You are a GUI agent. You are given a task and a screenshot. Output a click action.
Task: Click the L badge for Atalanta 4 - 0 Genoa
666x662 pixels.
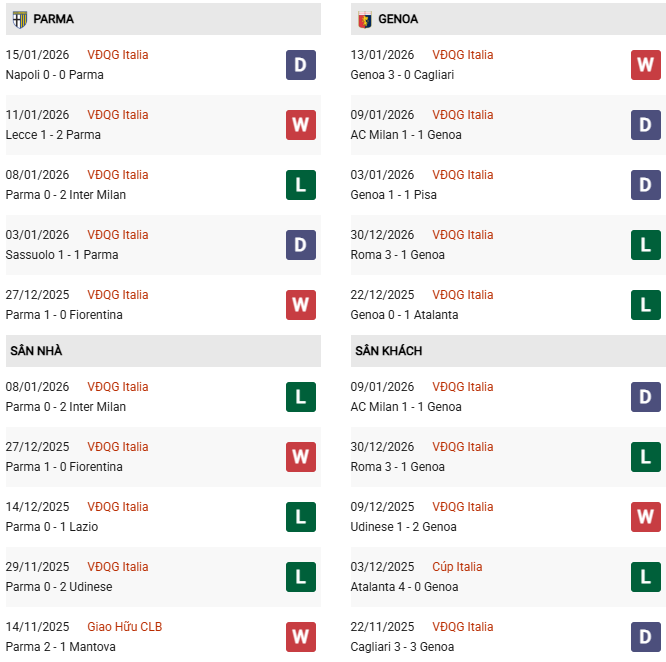(x=645, y=577)
